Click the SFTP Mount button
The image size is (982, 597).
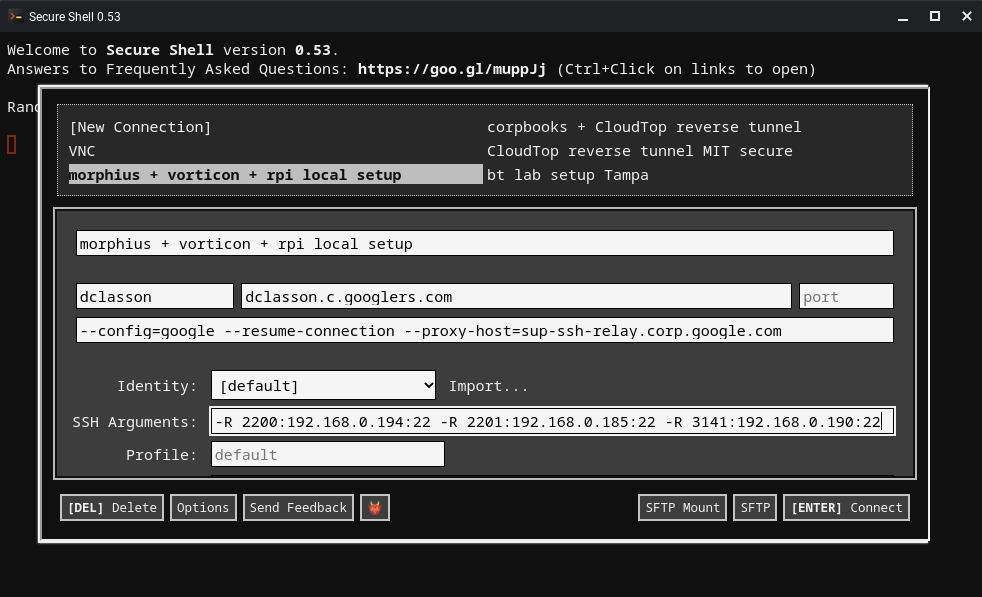point(682,508)
